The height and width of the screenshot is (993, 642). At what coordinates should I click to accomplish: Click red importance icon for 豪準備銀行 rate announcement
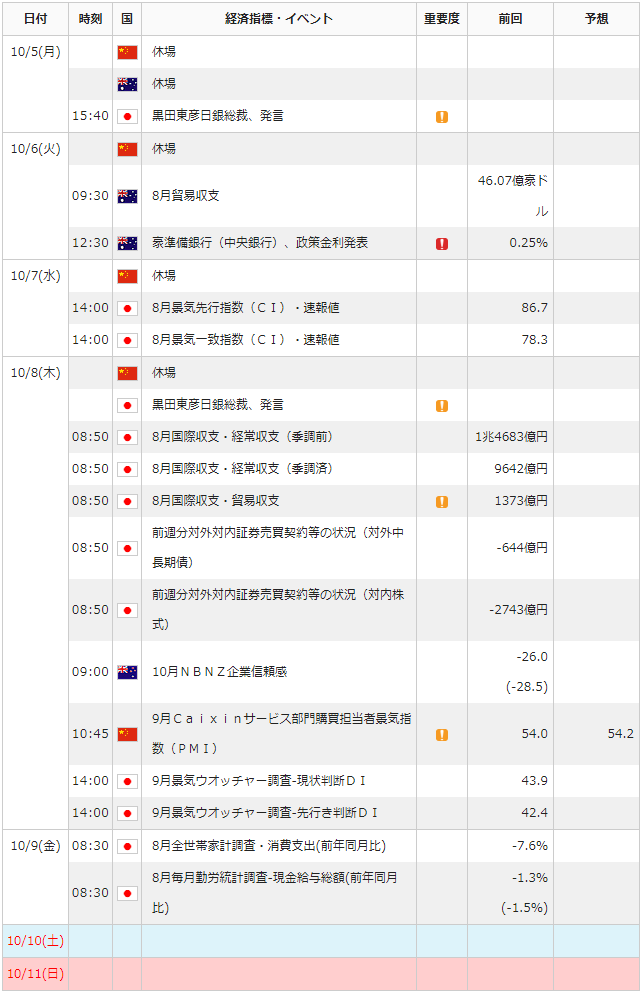442,244
